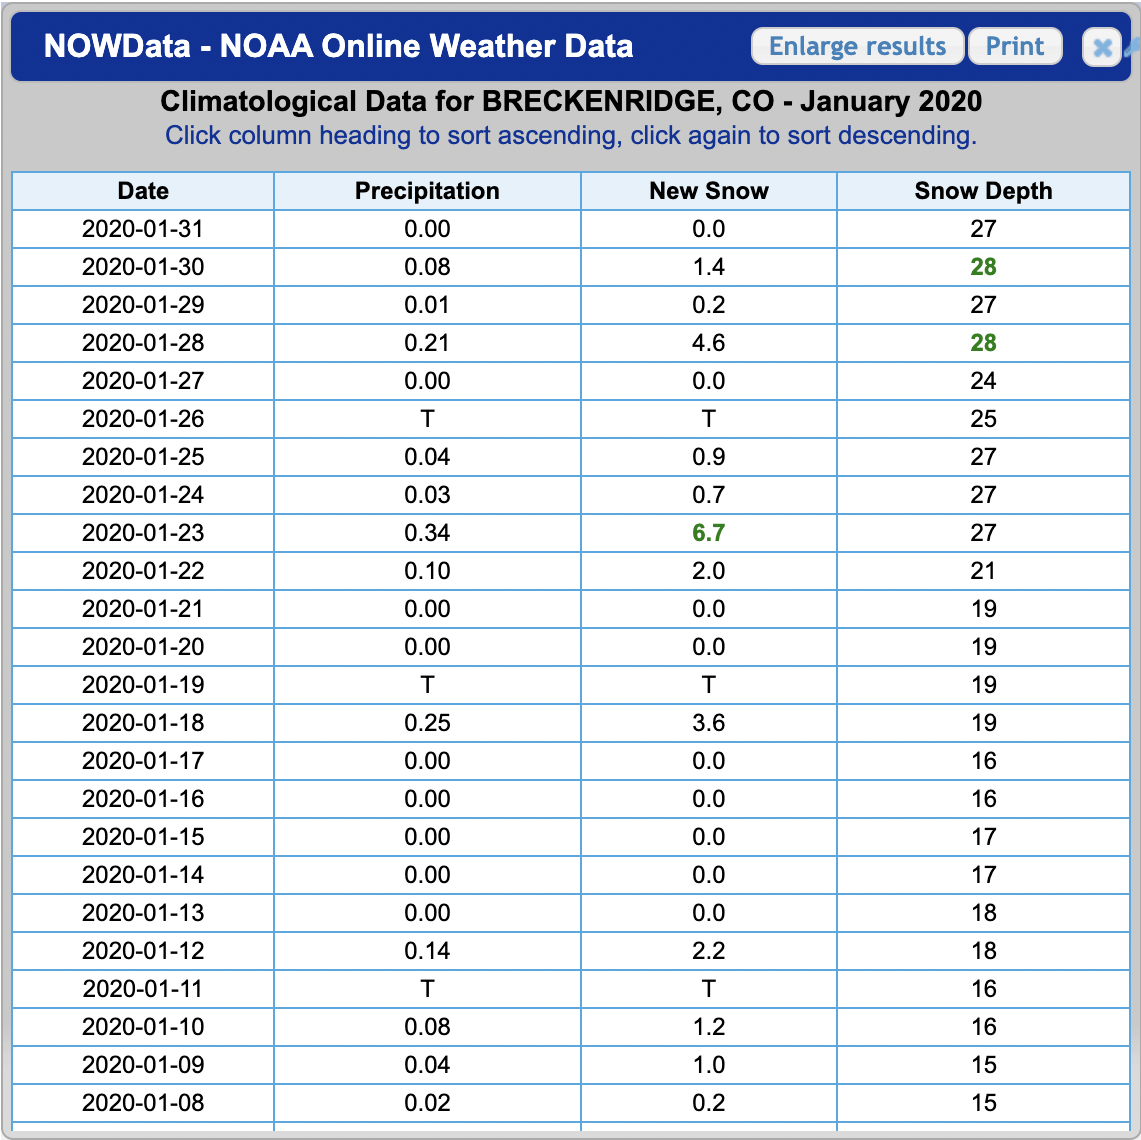The width and height of the screenshot is (1141, 1140).
Task: Select new snow value 3.6
Action: click(x=709, y=723)
